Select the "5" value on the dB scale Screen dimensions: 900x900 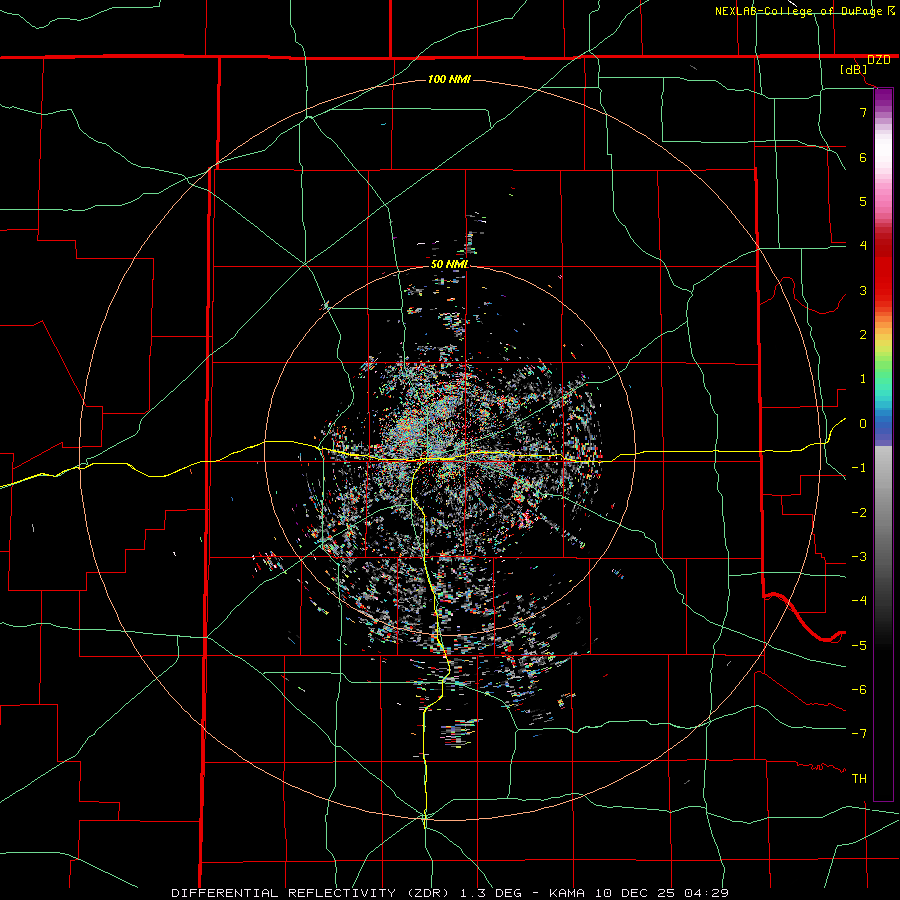click(x=863, y=201)
